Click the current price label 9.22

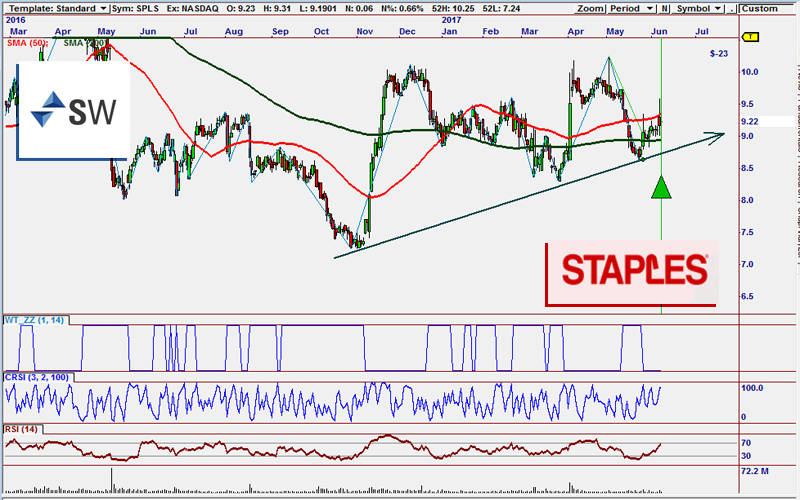(749, 121)
